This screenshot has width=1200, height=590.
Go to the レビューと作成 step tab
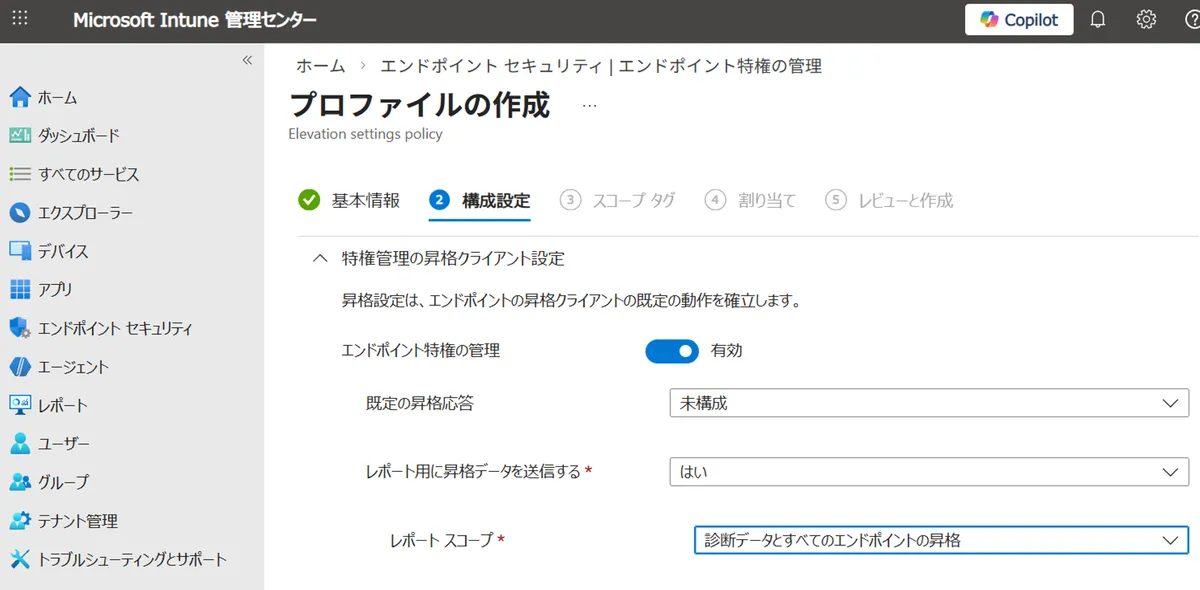(889, 200)
